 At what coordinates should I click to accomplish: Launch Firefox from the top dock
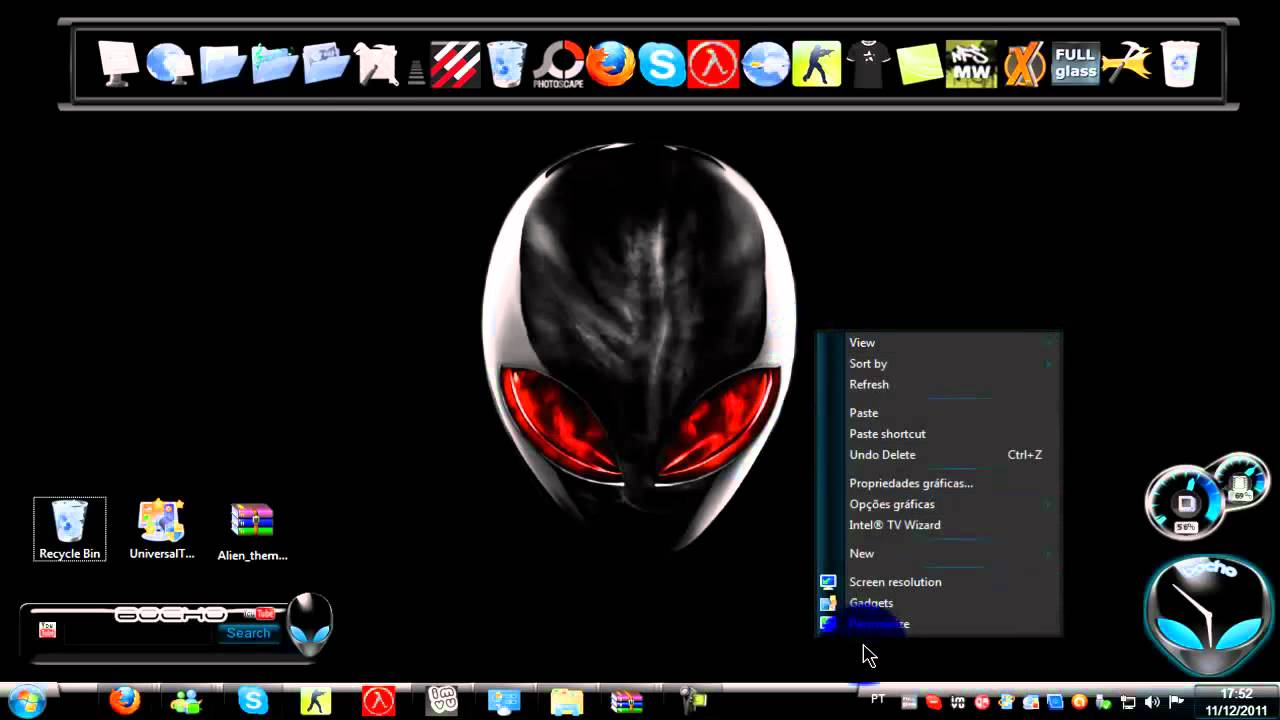pos(610,64)
